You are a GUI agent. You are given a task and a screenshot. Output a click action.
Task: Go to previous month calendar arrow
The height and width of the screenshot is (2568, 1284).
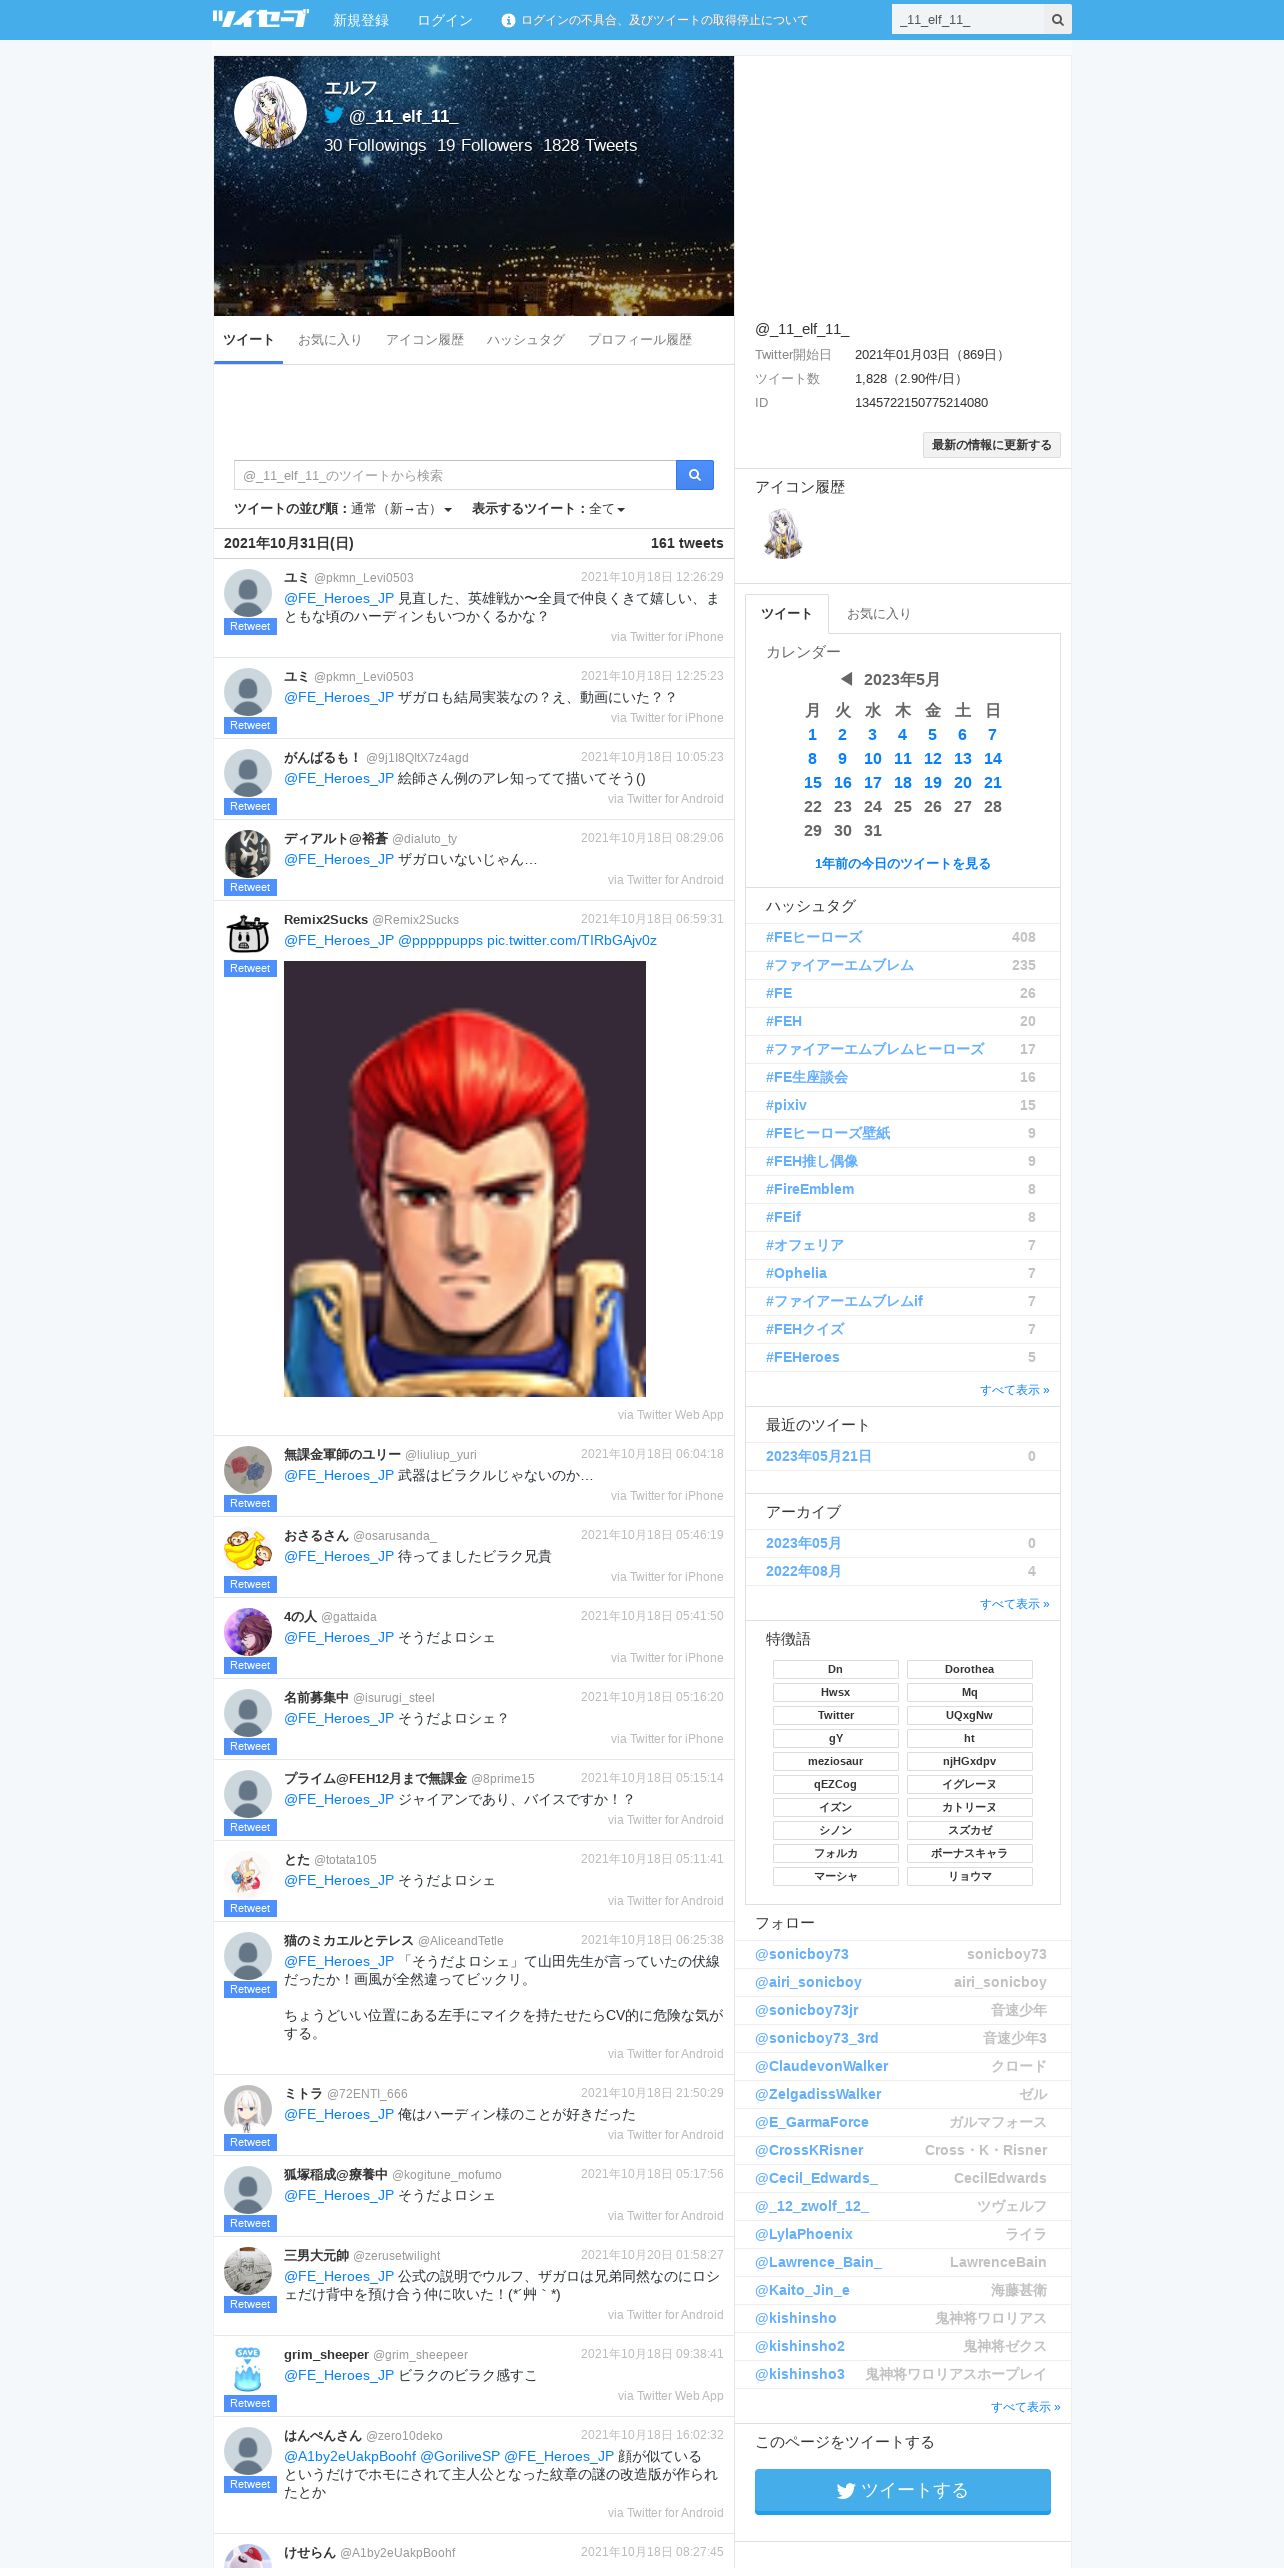pos(846,679)
